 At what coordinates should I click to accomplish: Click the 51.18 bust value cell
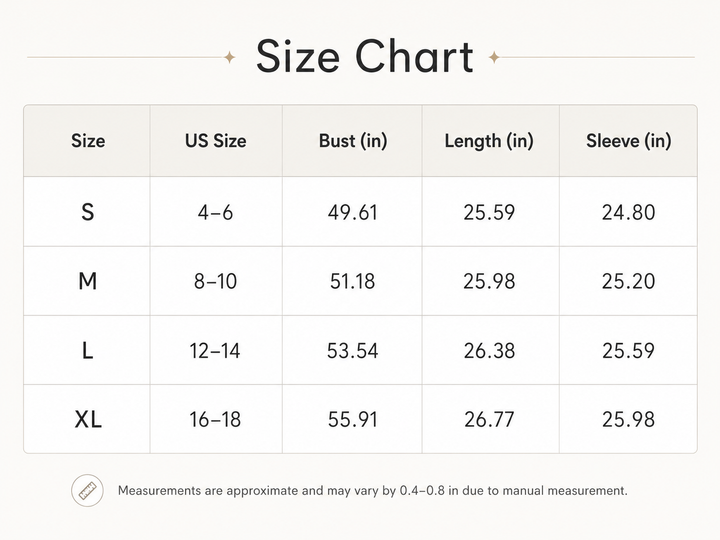353,281
